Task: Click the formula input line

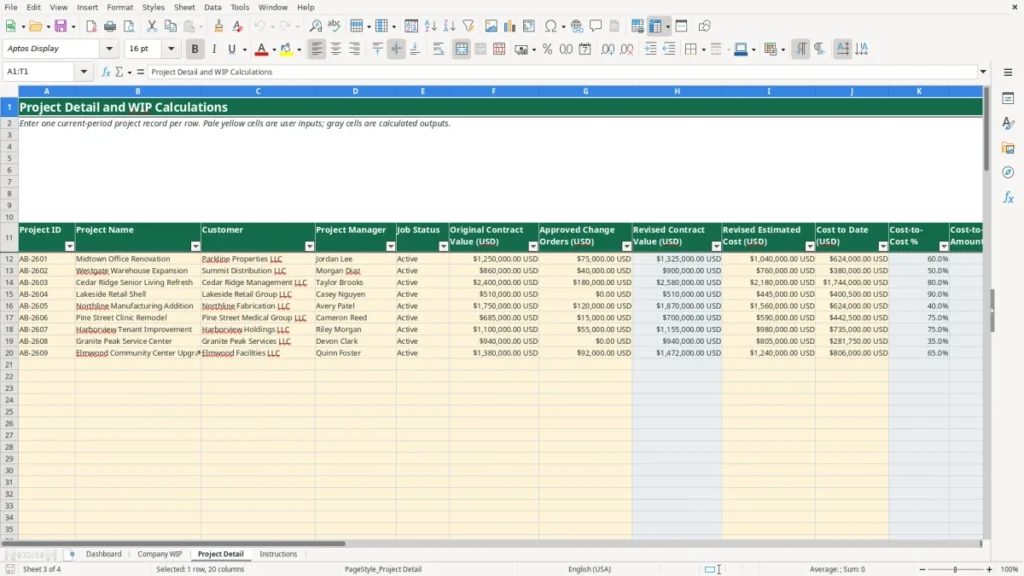Action: [562, 72]
